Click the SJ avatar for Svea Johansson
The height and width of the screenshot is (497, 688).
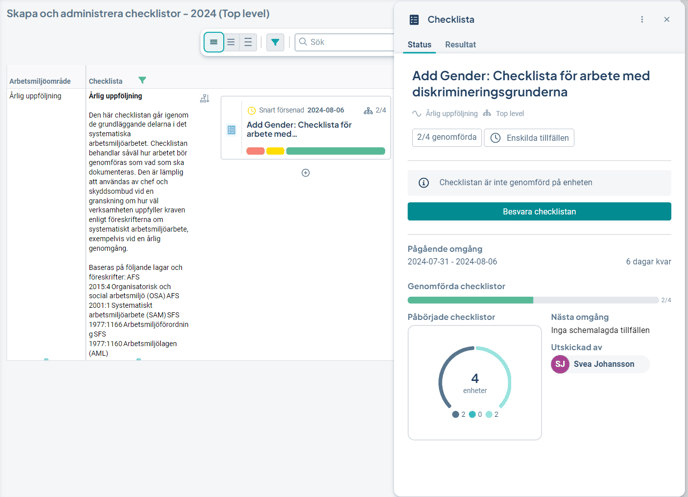[x=560, y=364]
